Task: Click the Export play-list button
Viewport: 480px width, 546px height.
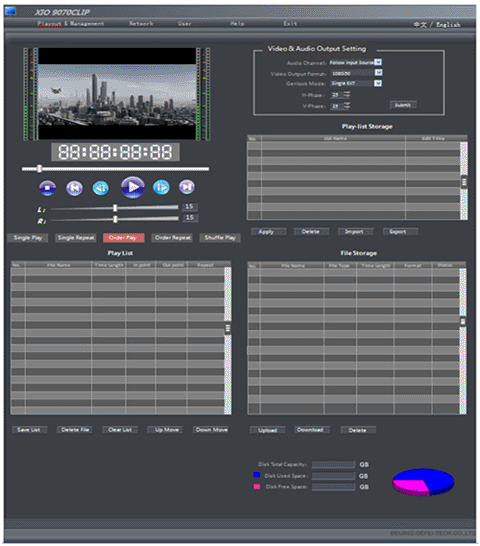Action: (400, 232)
